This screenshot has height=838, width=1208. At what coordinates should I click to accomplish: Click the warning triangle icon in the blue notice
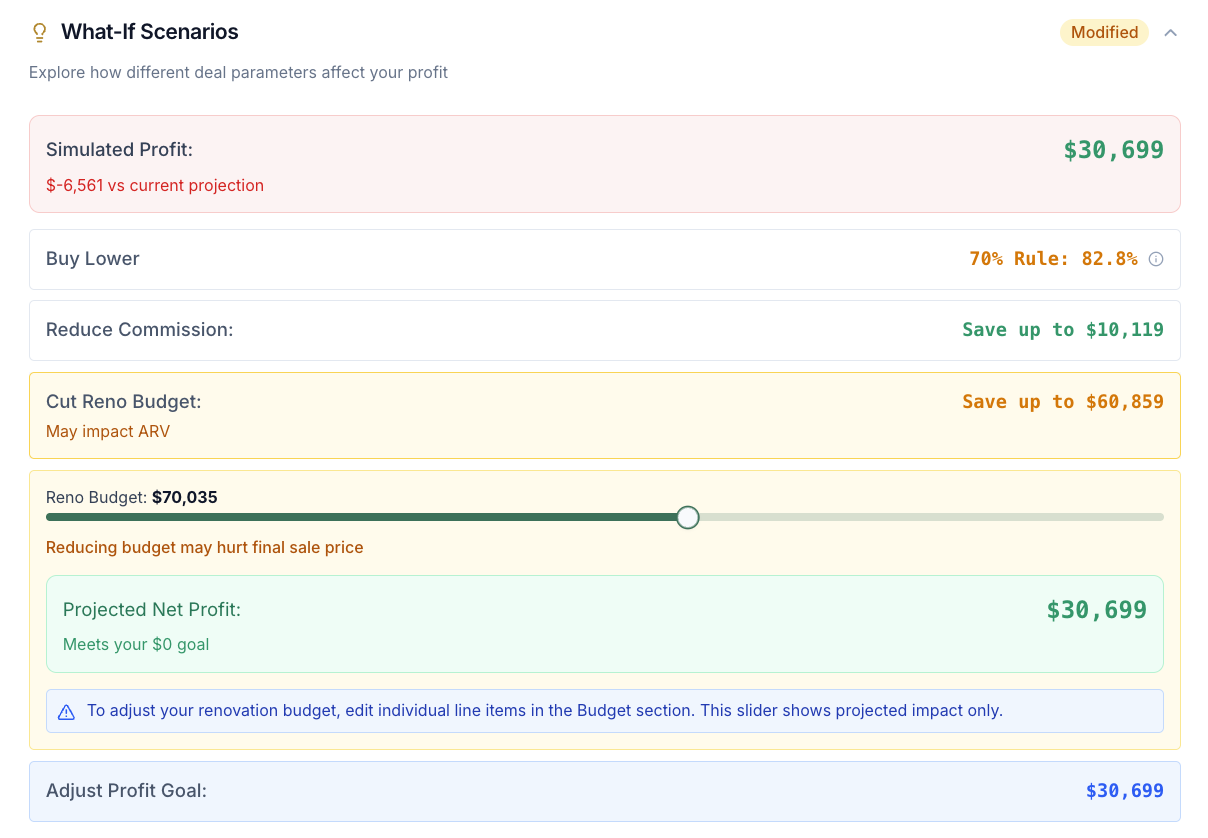pos(66,712)
